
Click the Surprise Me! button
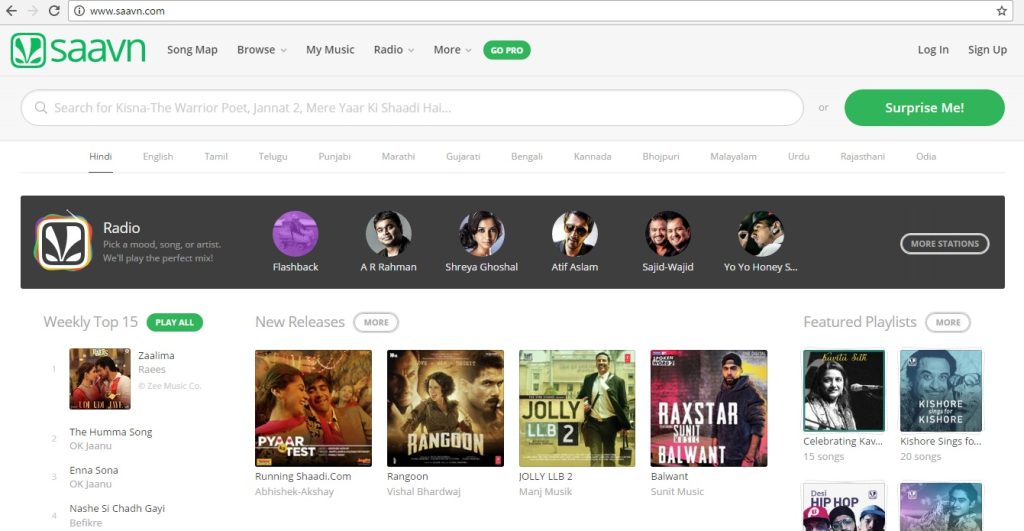coord(924,108)
